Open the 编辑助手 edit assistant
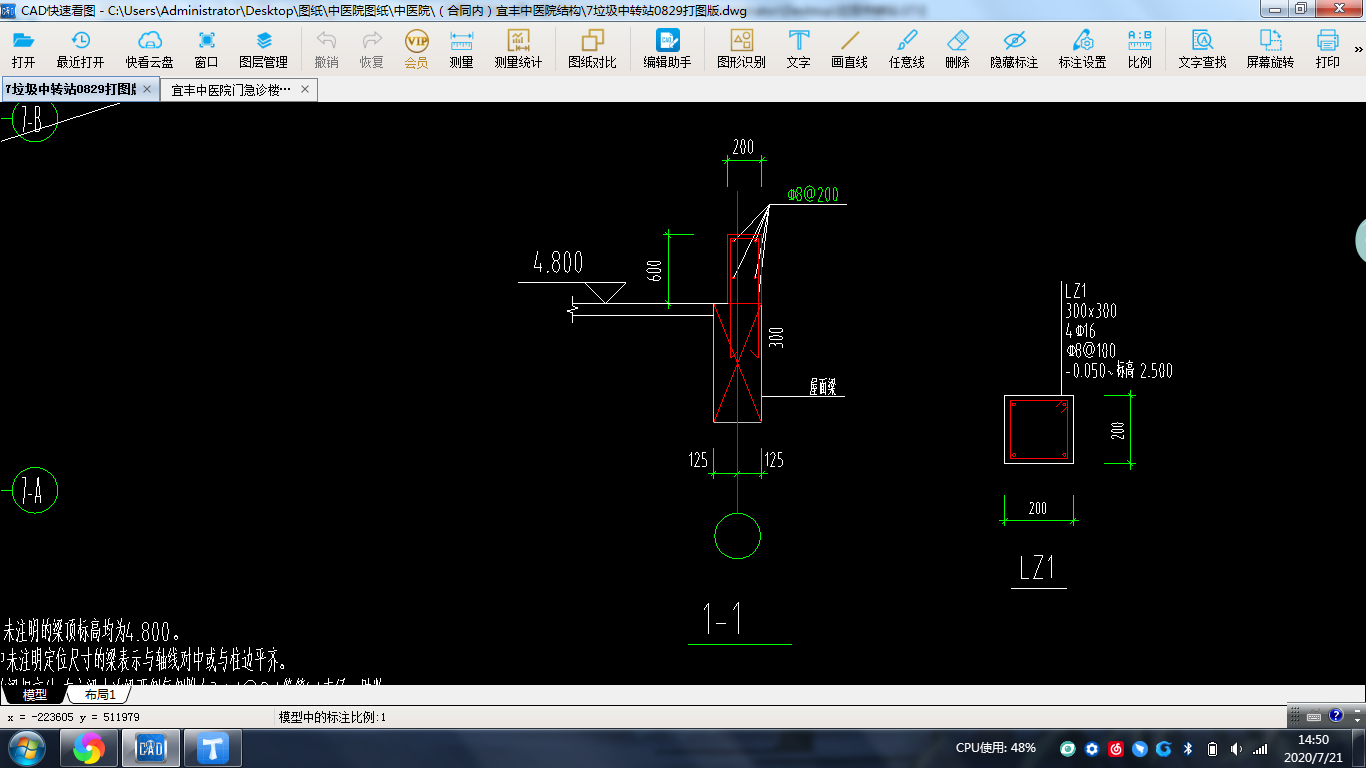The height and width of the screenshot is (768, 1366). click(667, 49)
